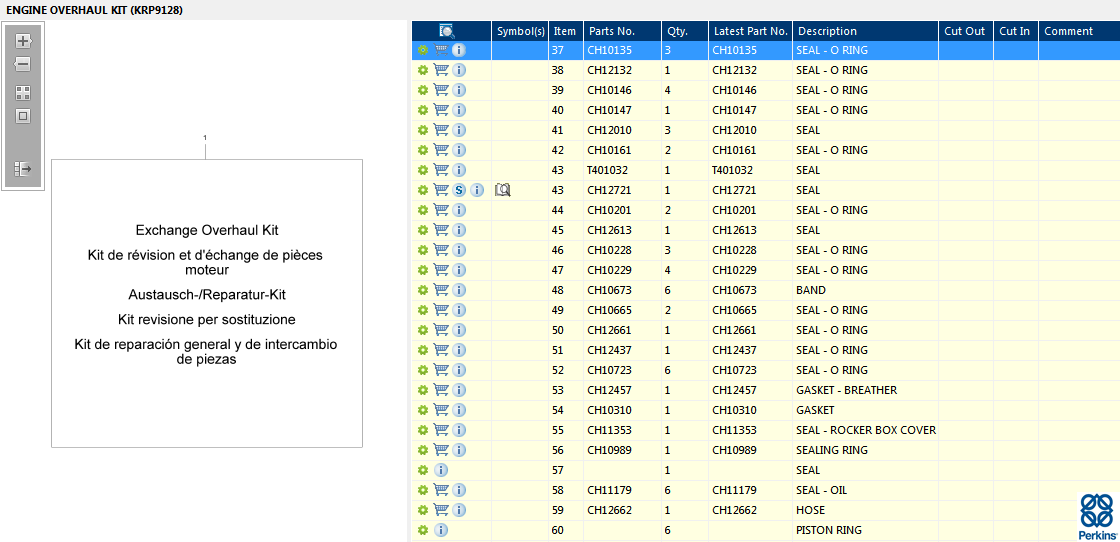
Task: Click the S supersession icon for CH12721
Action: (x=459, y=190)
